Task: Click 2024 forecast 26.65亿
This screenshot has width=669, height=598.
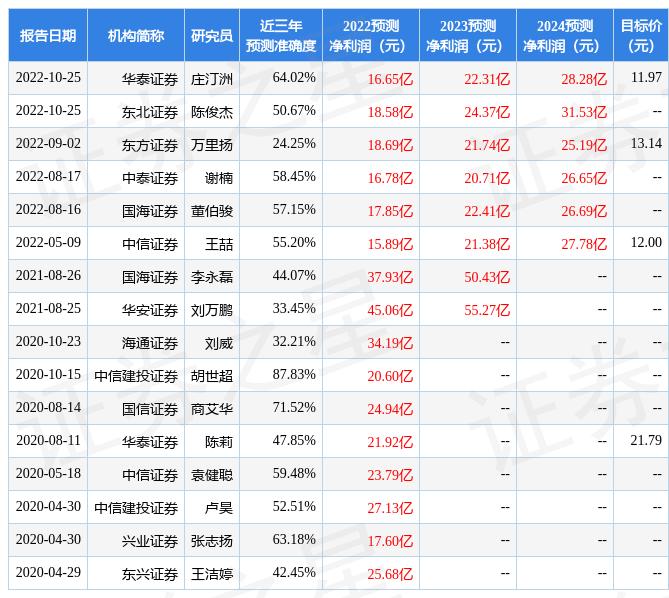Action: 584,178
